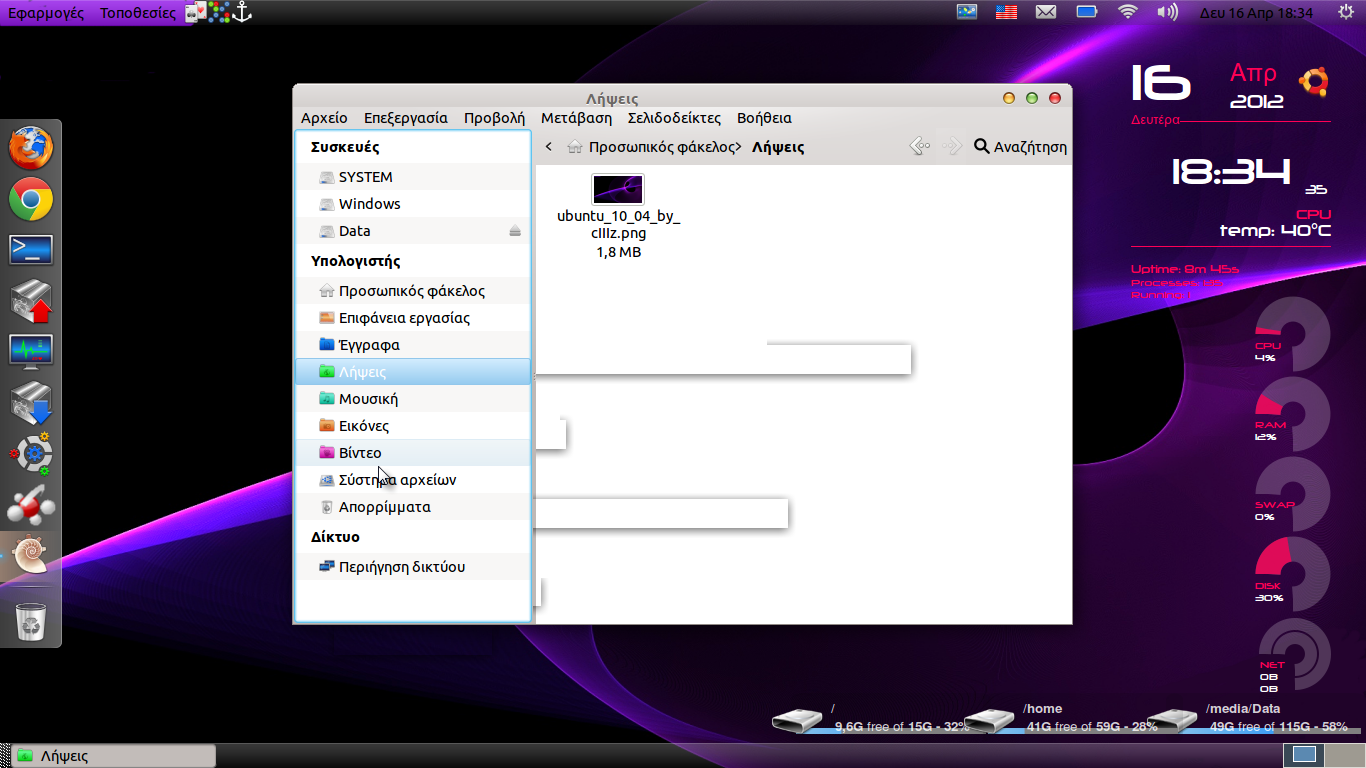Open Περιήγηση δικτύου in sidebar
Screen dimensions: 1366x768
coord(401,567)
